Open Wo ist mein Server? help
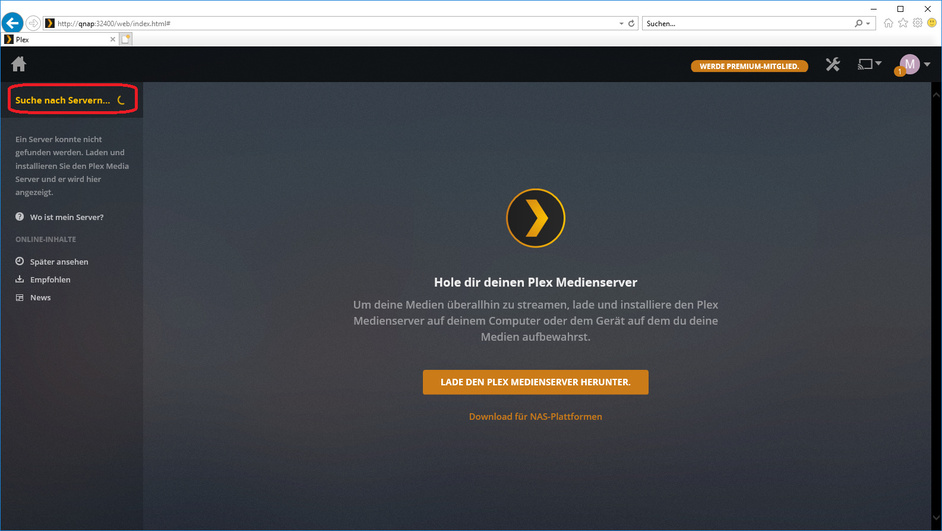942x531 pixels. [67, 217]
